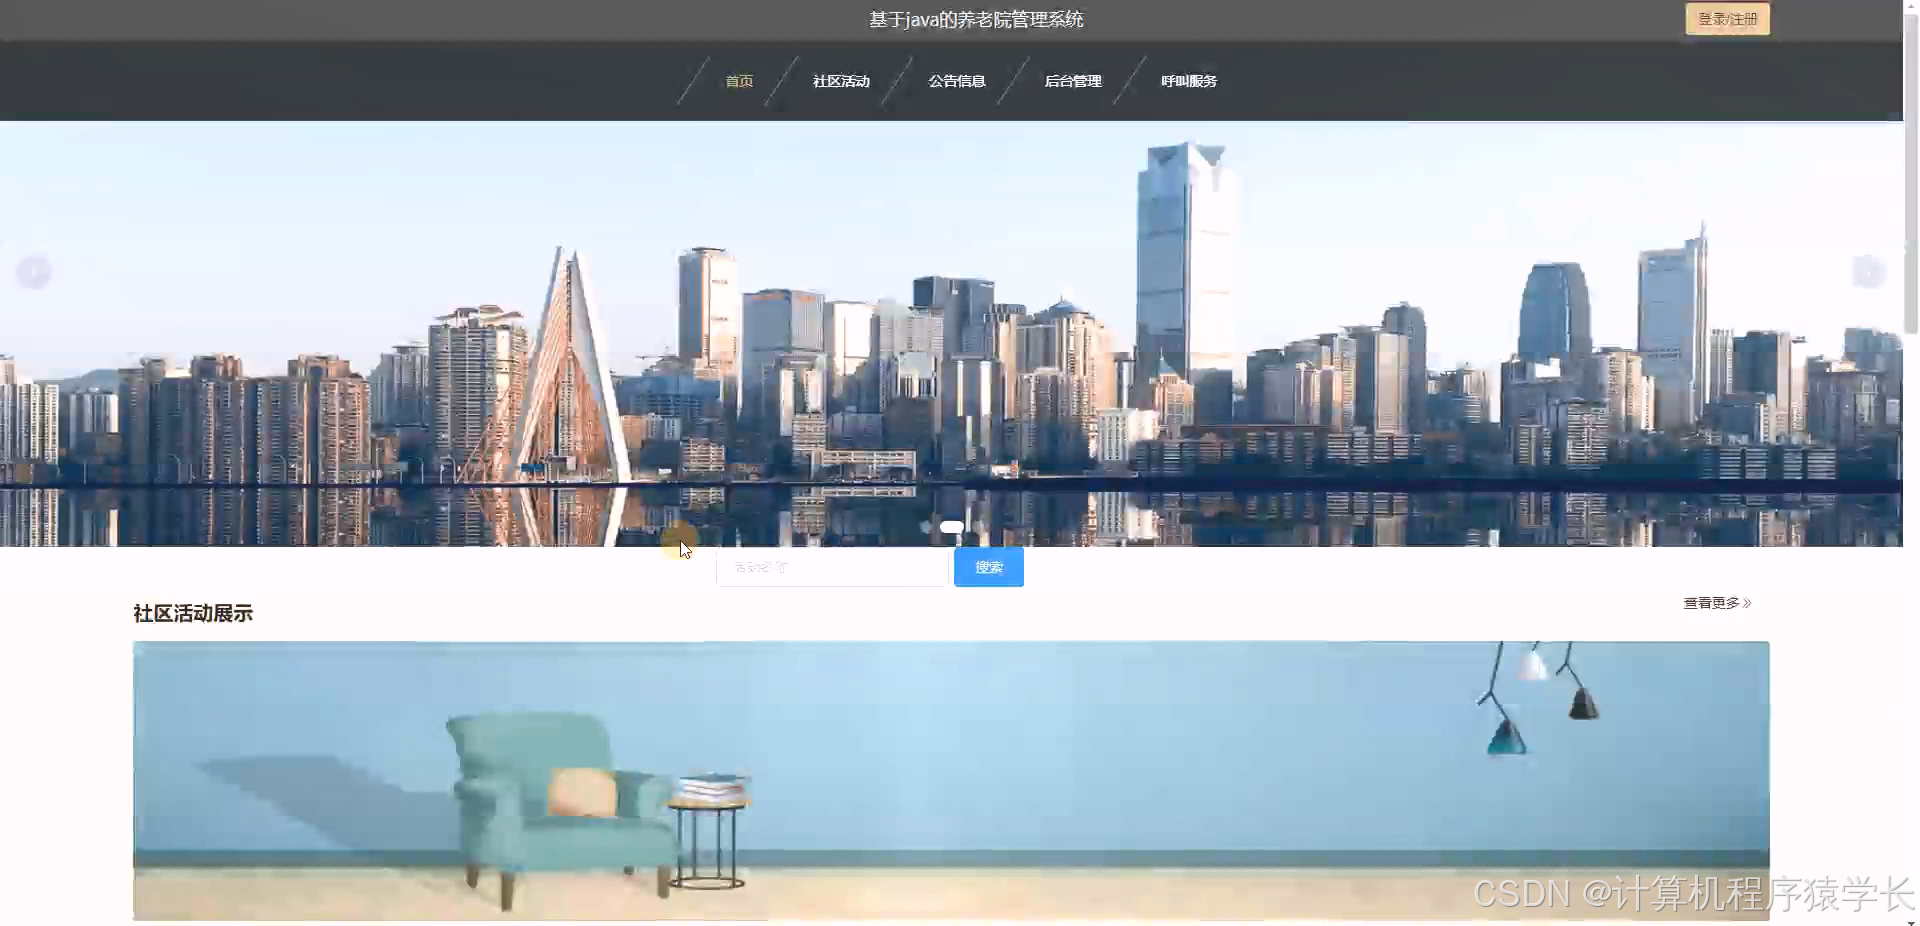Click the city skyline banner image

tap(951, 334)
